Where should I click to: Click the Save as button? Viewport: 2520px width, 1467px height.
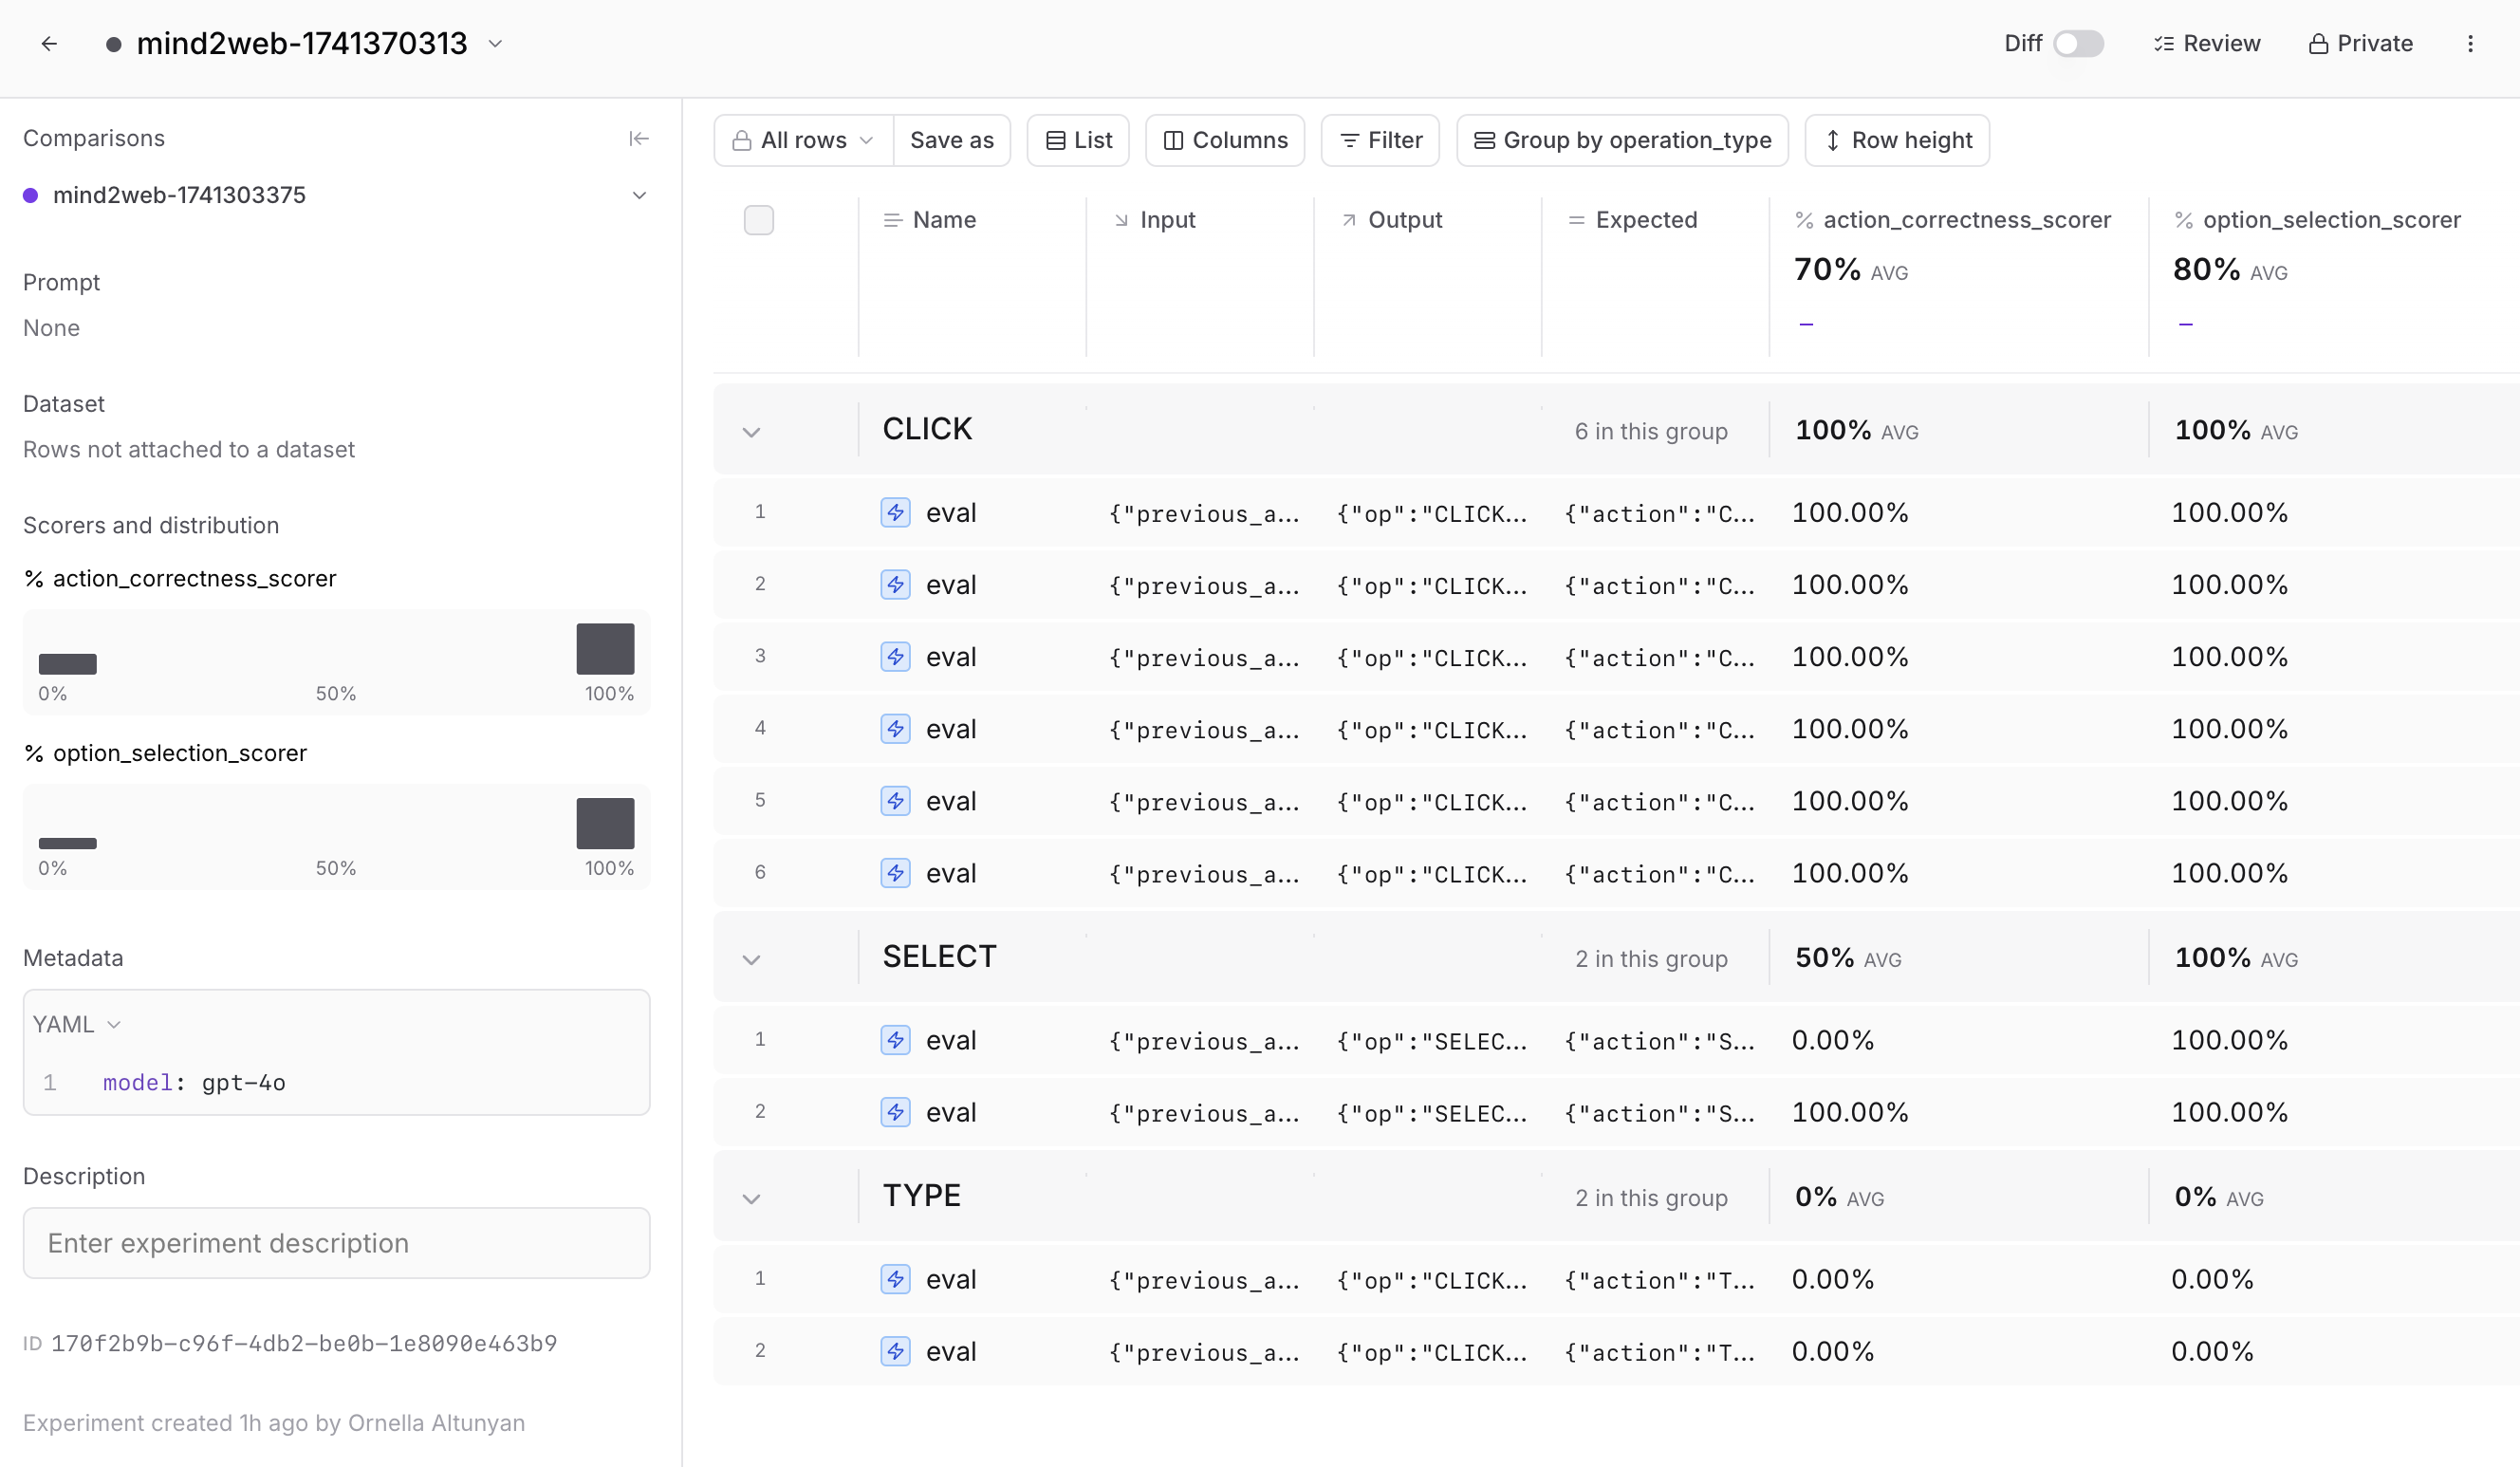point(951,140)
